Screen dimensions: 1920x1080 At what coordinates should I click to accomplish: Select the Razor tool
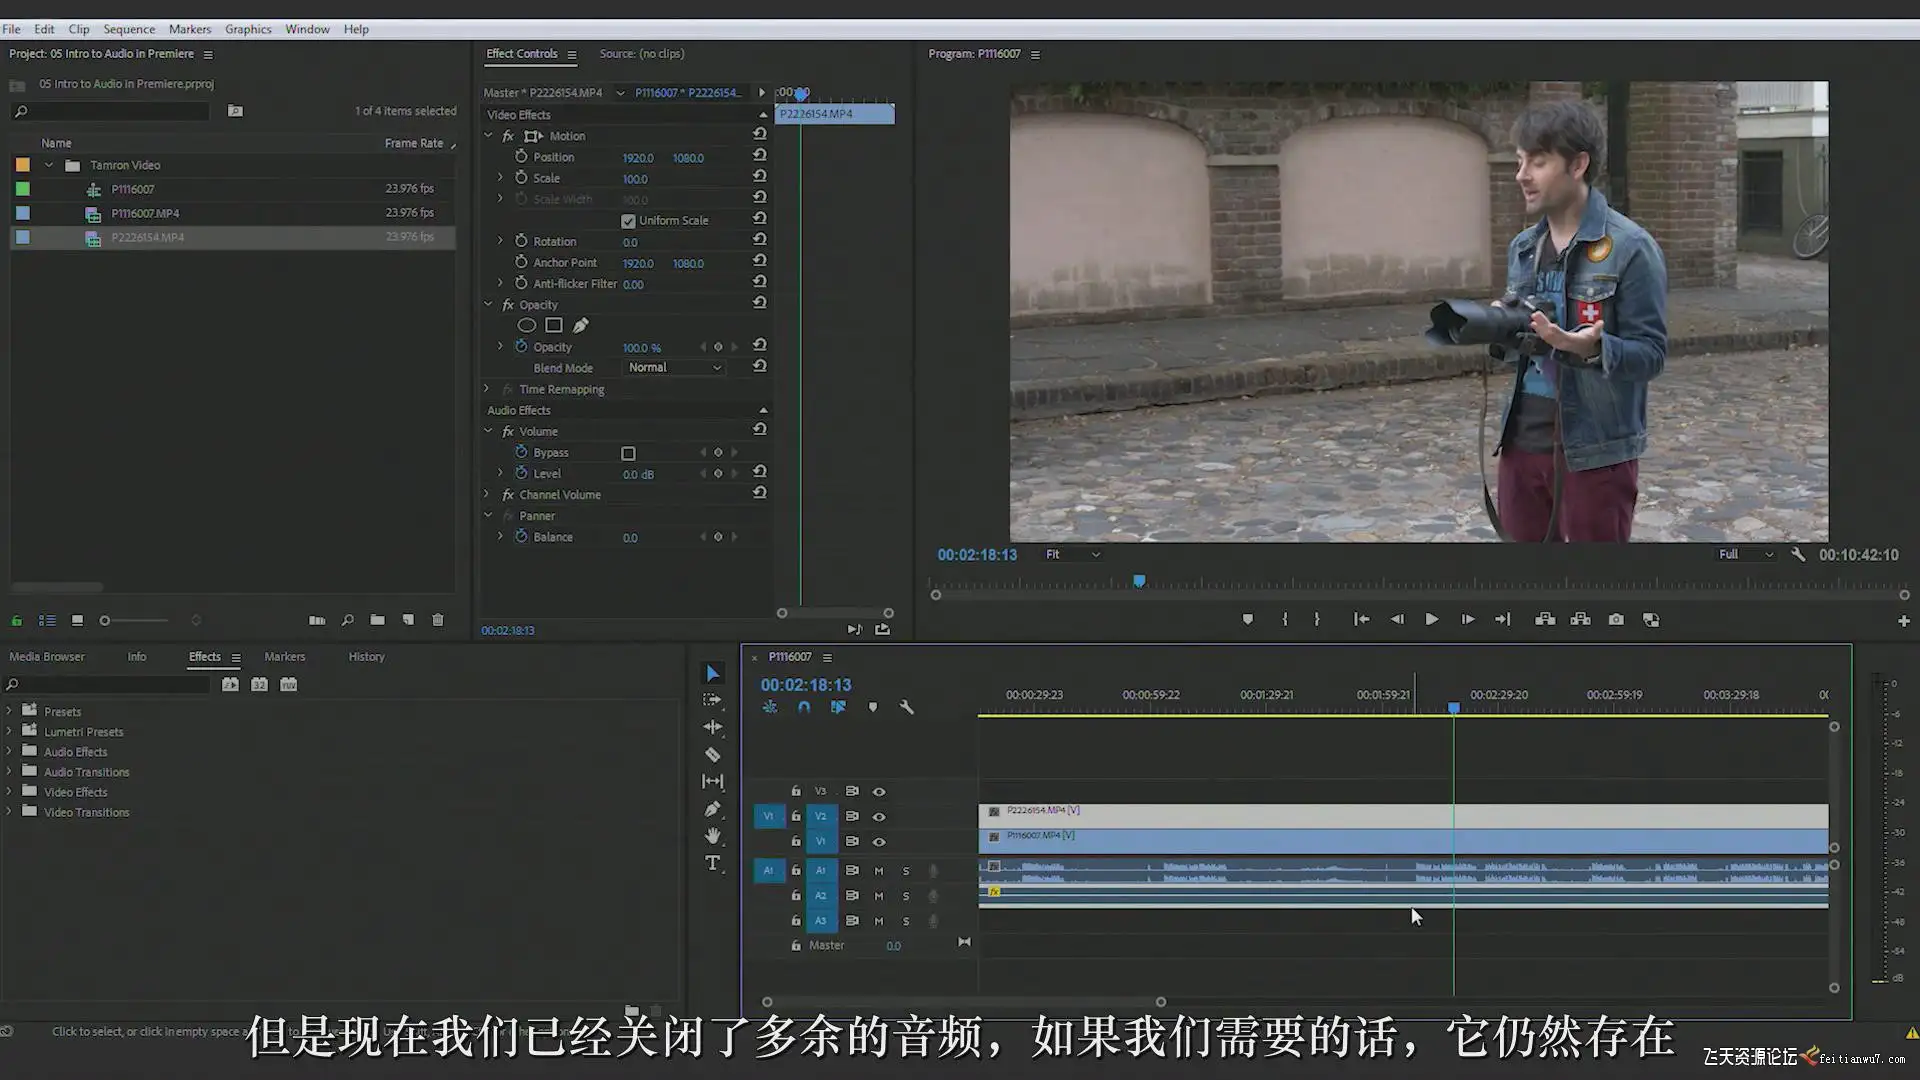pyautogui.click(x=712, y=755)
